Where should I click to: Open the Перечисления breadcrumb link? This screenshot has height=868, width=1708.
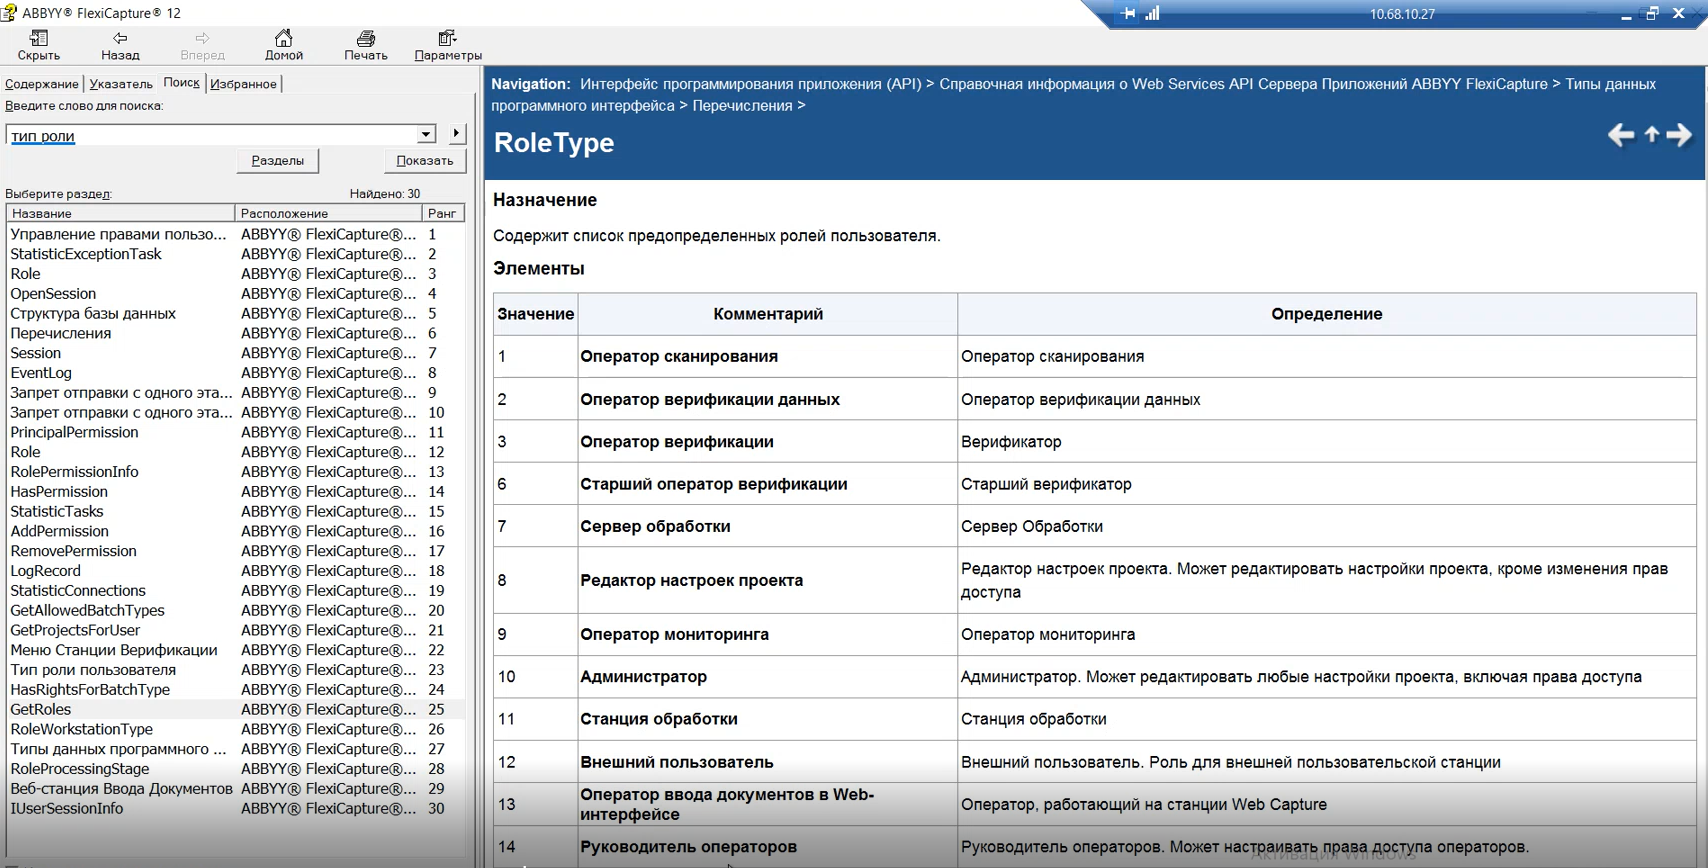pos(742,106)
